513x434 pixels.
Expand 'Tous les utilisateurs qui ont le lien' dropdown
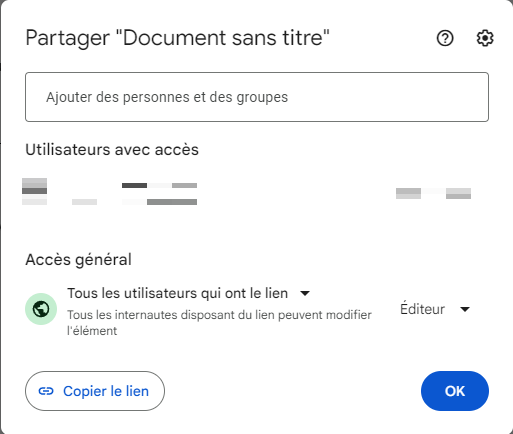pyautogui.click(x=189, y=293)
